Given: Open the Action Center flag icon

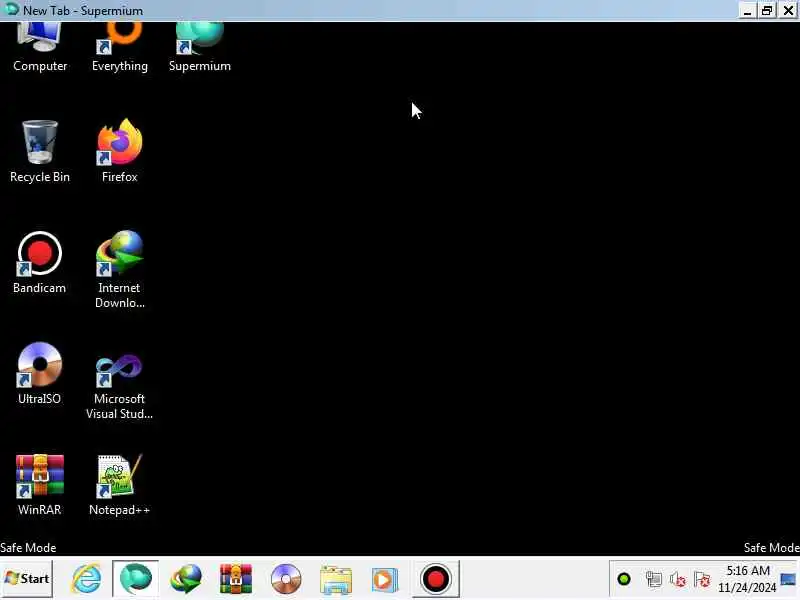Looking at the screenshot, I should (x=702, y=579).
